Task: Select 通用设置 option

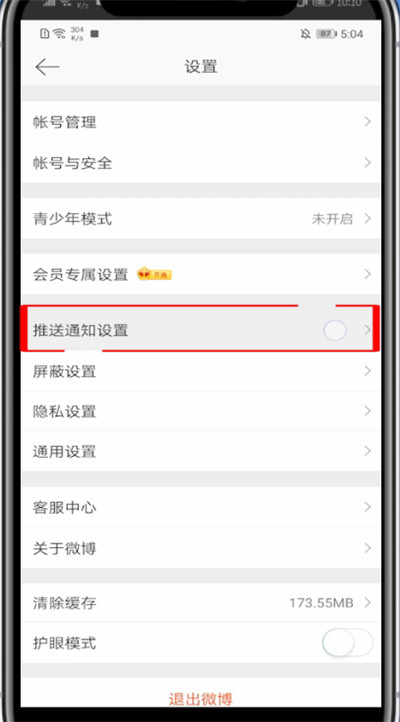Action: pyautogui.click(x=201, y=451)
